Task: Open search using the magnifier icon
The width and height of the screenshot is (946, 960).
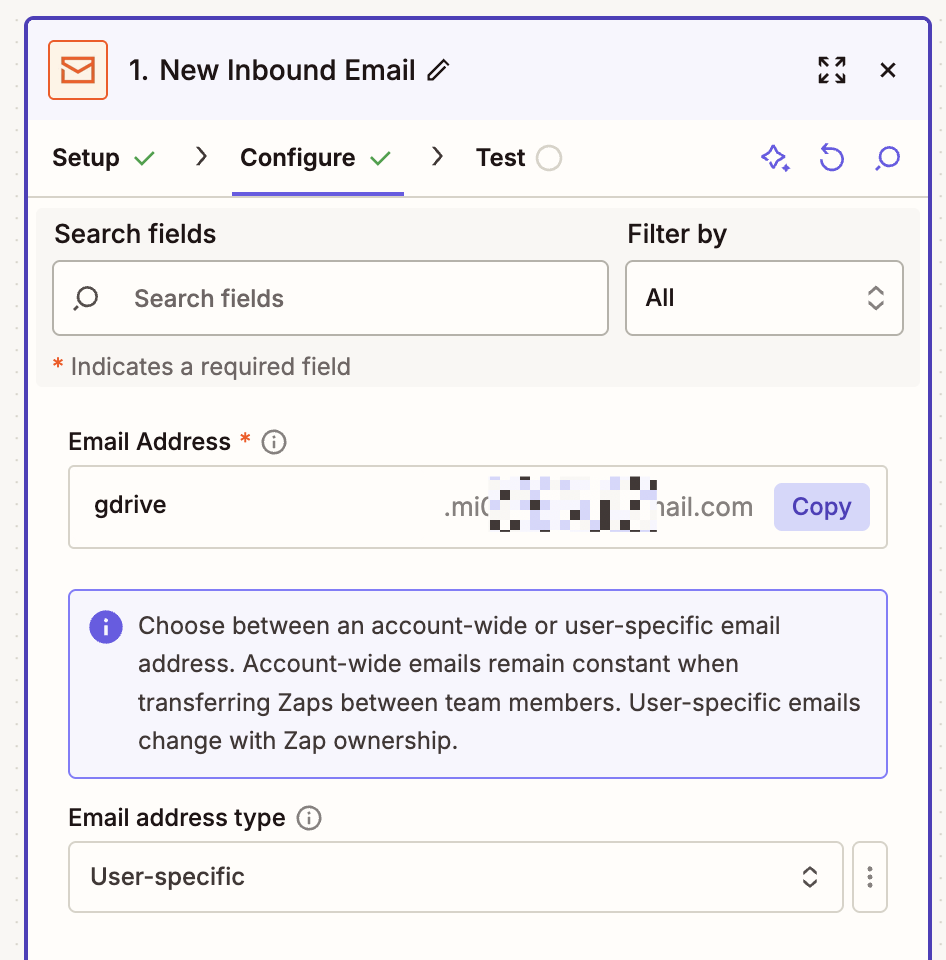Action: [886, 157]
